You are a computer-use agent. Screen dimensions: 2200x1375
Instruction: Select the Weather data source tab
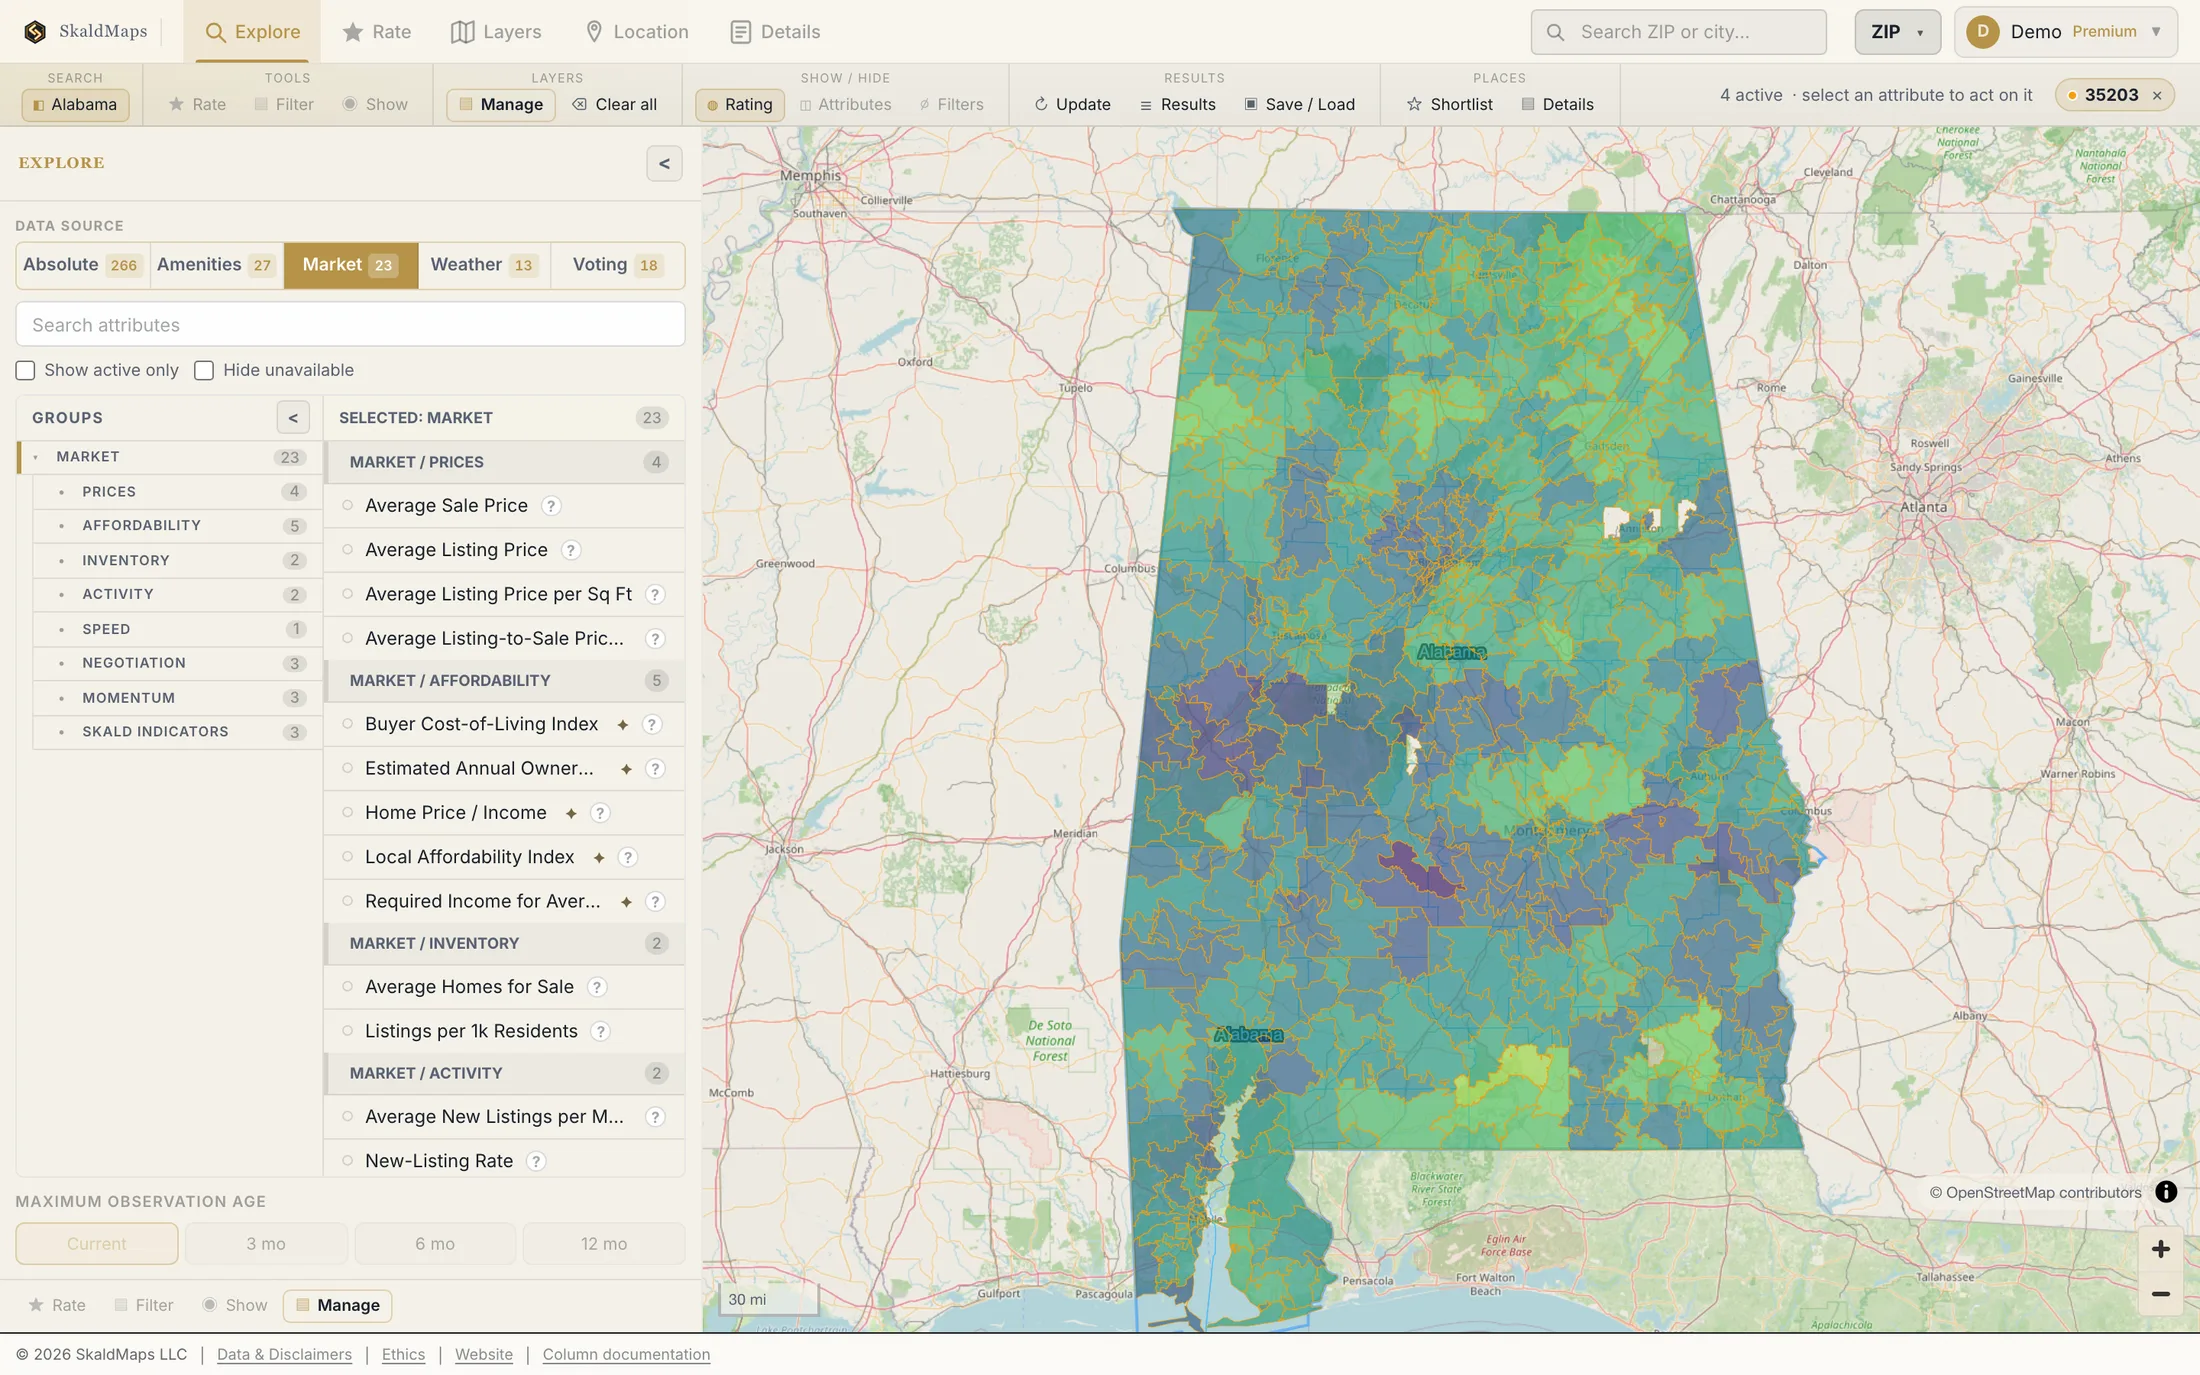point(484,265)
